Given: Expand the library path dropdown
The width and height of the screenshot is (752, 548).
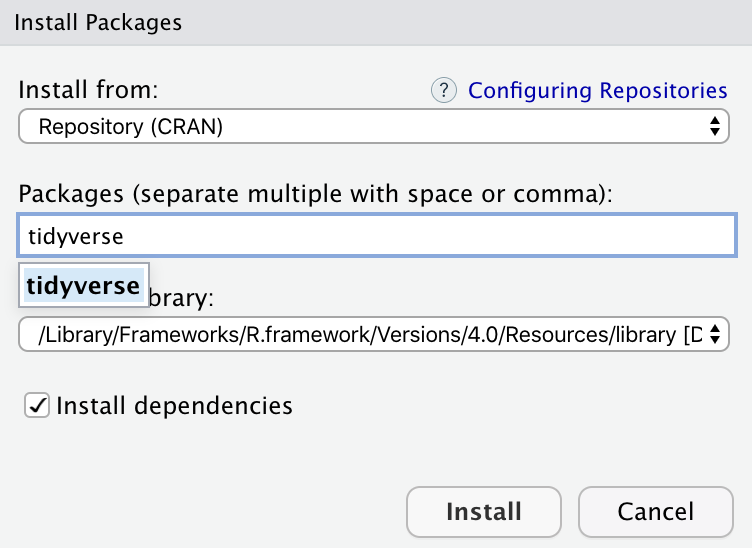Looking at the screenshot, I should click(x=372, y=336).
